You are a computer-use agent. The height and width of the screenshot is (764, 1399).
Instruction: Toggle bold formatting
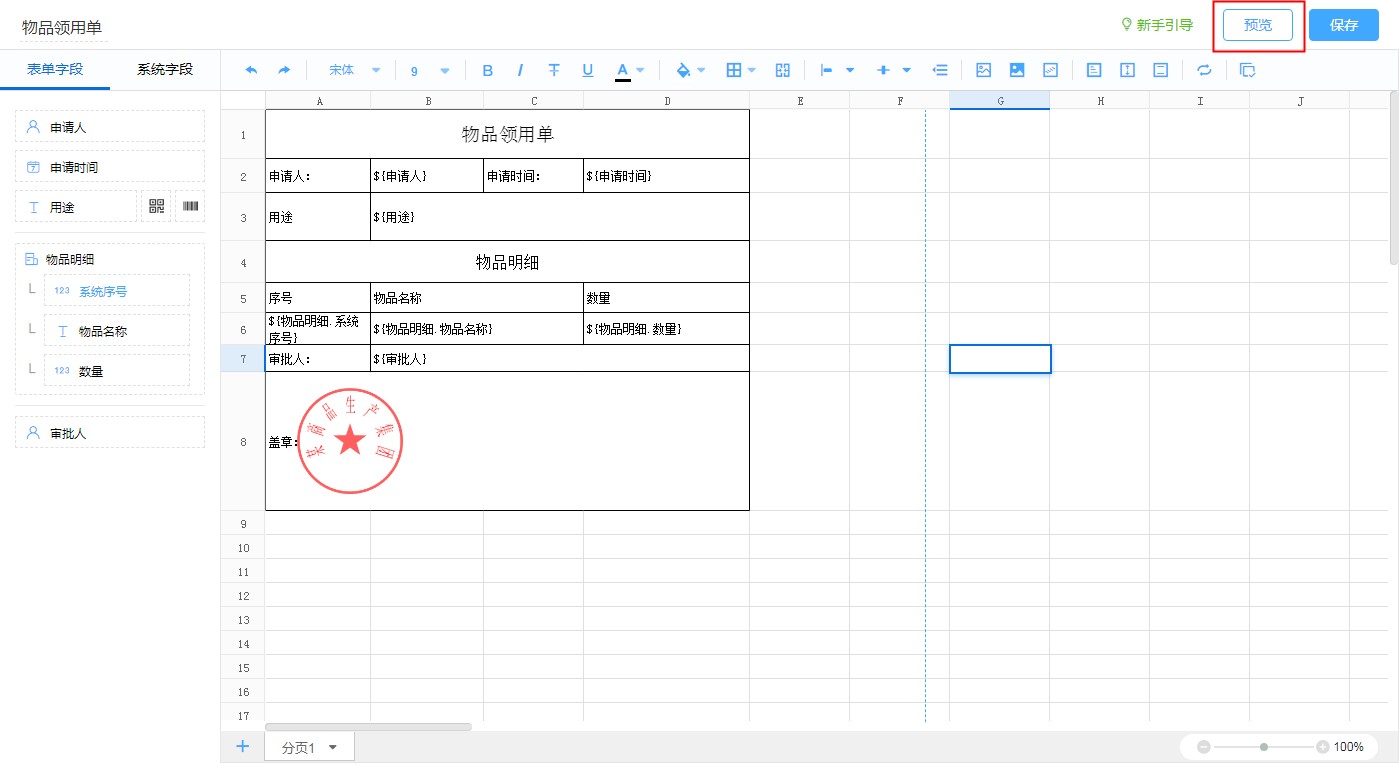click(x=488, y=70)
